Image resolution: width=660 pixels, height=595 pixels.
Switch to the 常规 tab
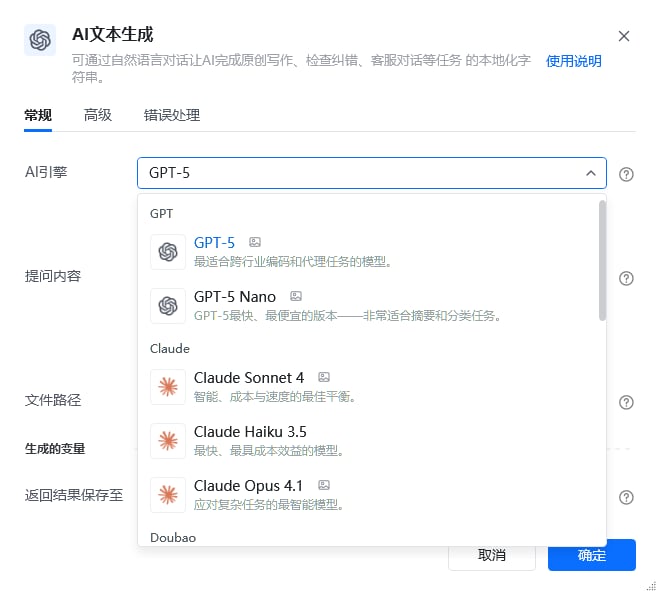pyautogui.click(x=38, y=115)
